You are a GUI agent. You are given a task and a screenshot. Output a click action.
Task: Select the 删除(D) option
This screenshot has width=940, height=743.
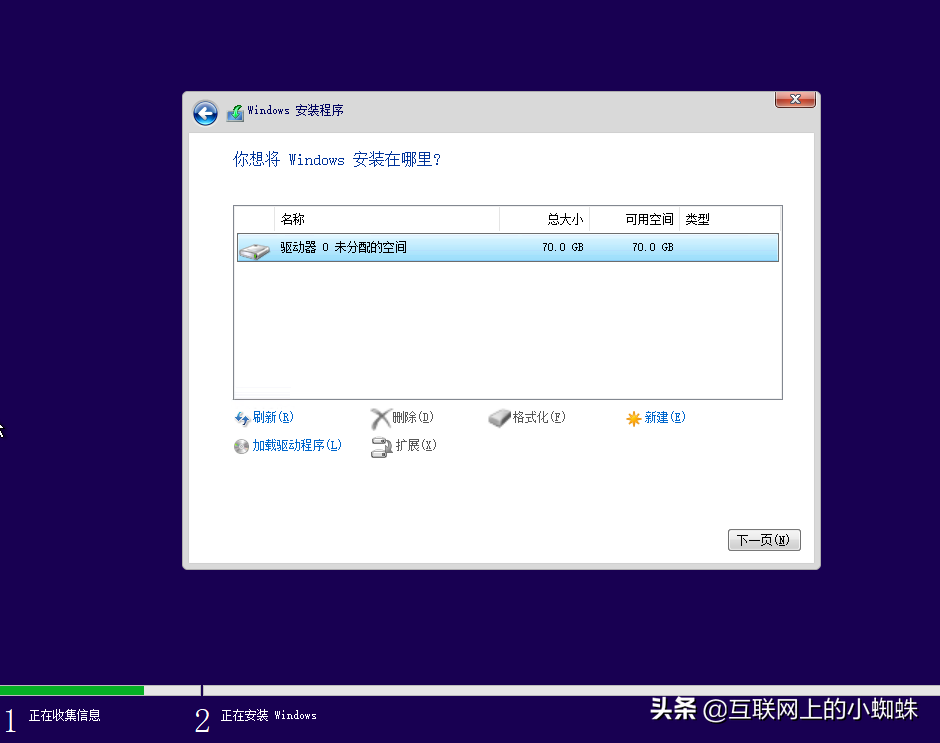point(413,418)
